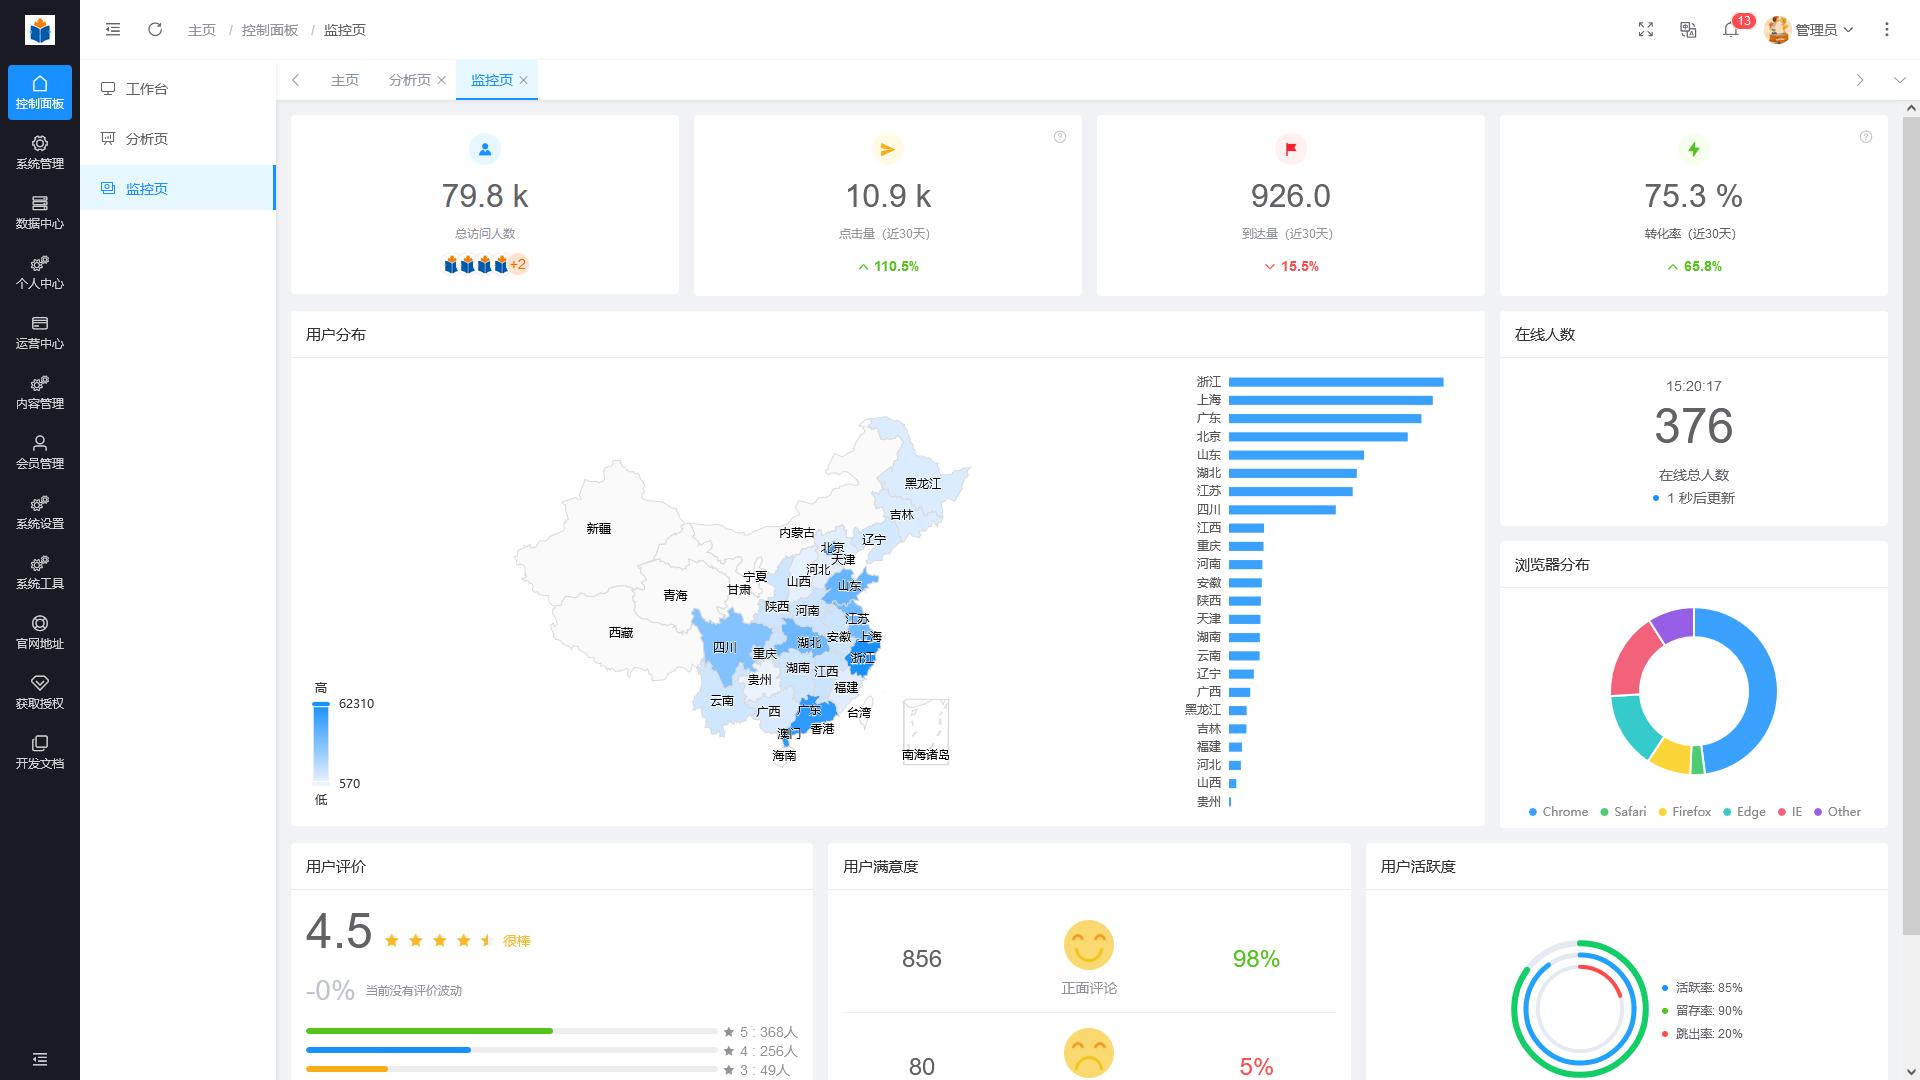Click the 获取授权 sidebar icon

click(x=40, y=693)
